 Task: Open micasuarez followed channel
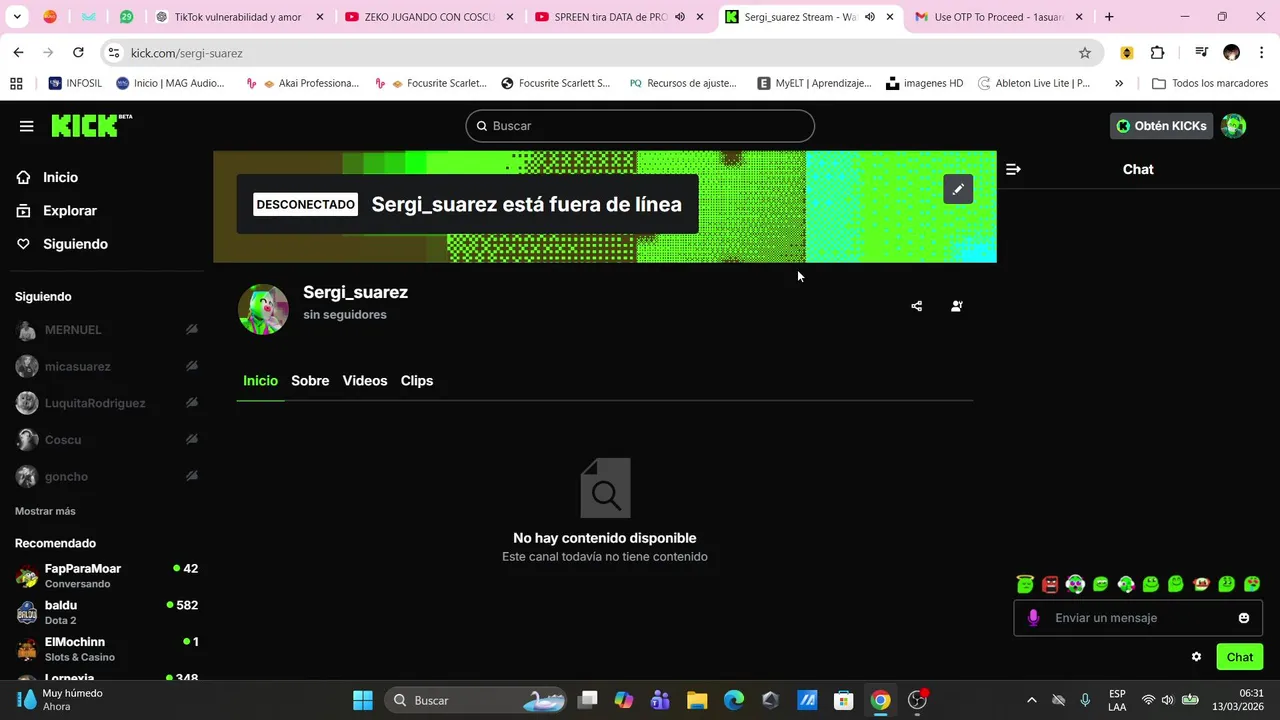pos(106,367)
